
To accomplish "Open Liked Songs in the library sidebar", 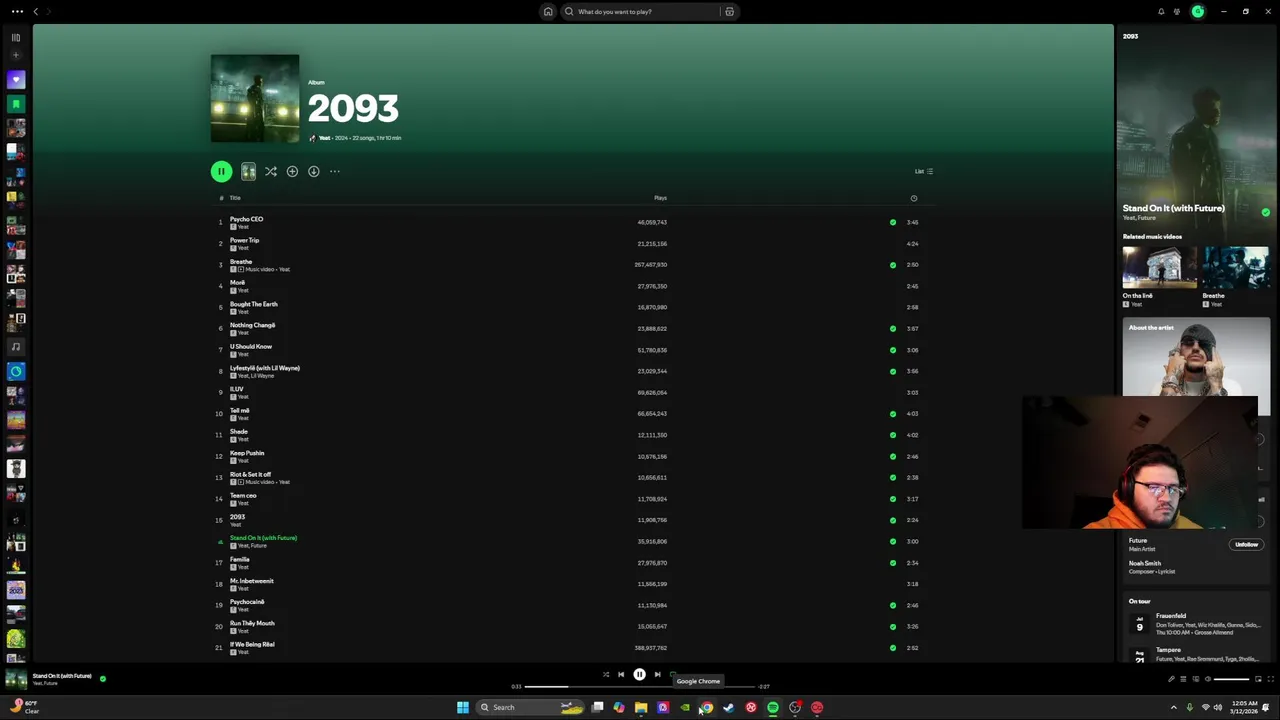I will [x=16, y=79].
